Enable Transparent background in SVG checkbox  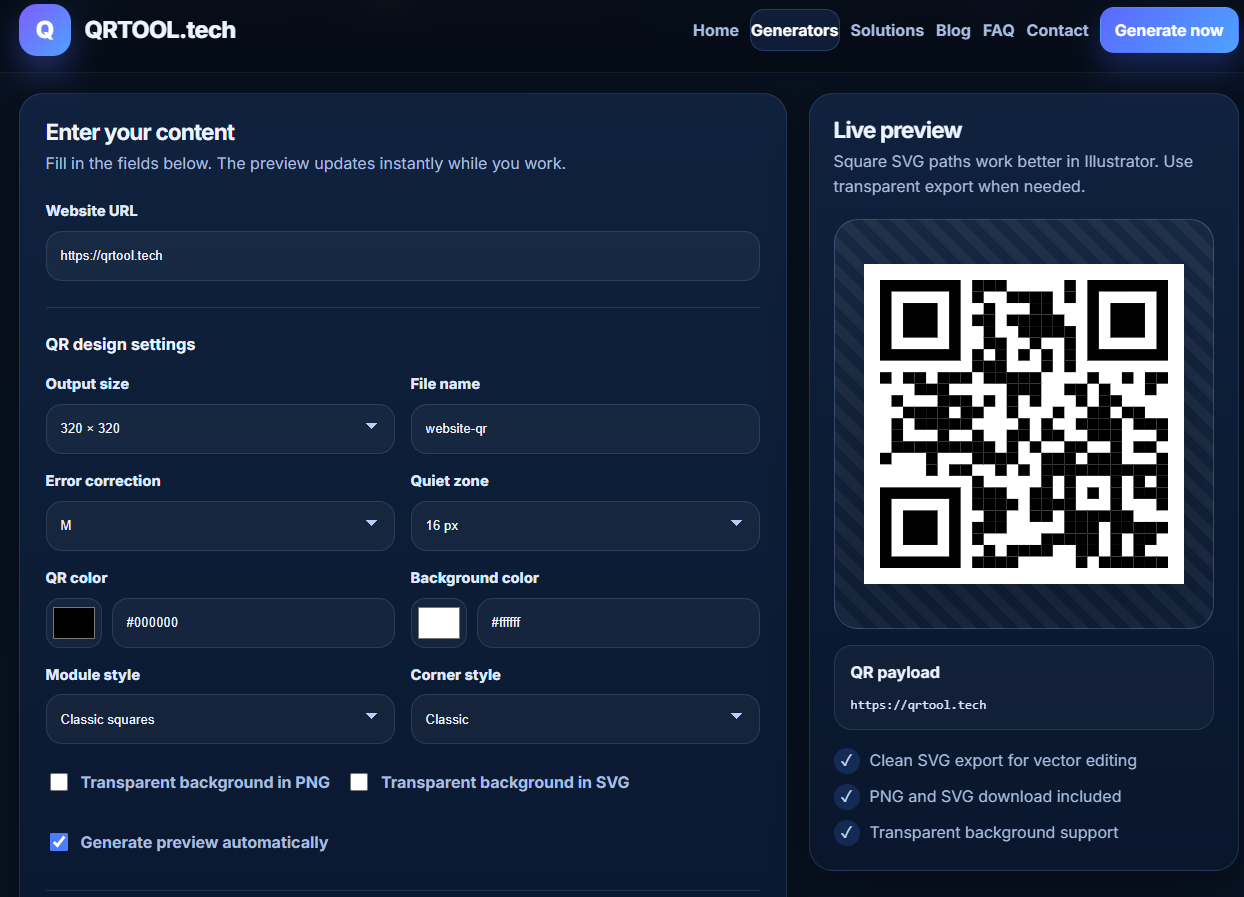click(x=359, y=782)
